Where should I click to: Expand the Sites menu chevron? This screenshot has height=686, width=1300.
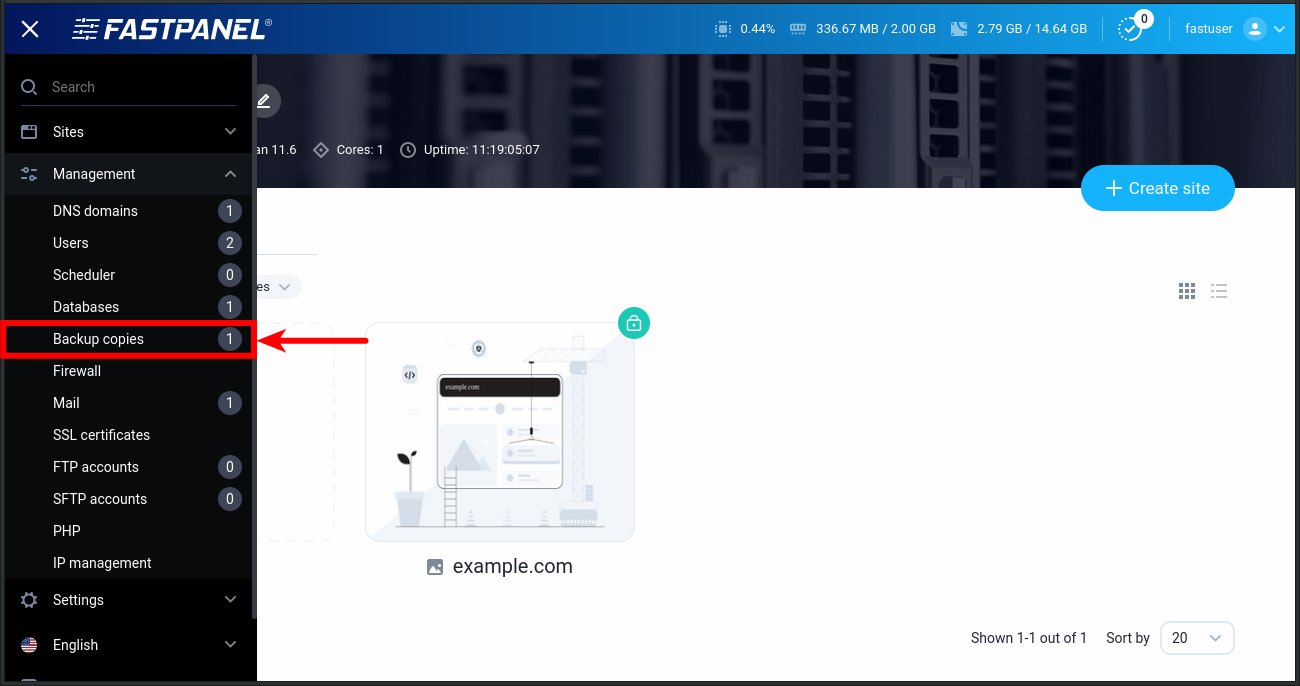click(230, 132)
